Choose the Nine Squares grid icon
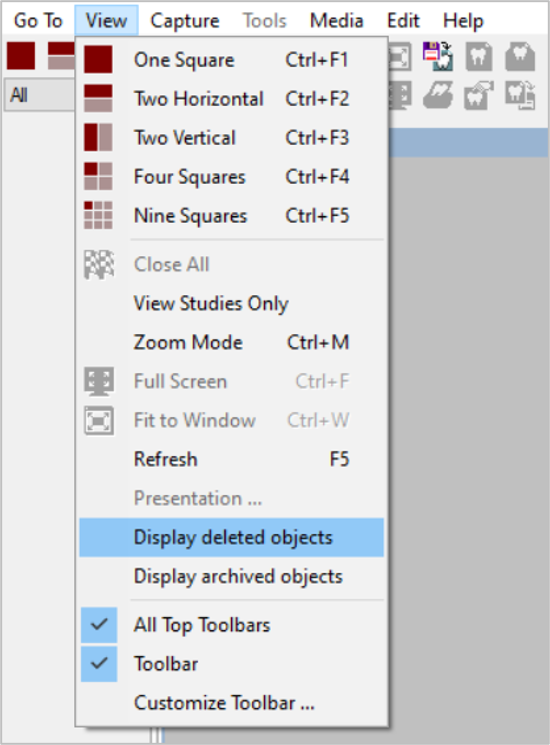Image resolution: width=550 pixels, height=745 pixels. coord(98,215)
